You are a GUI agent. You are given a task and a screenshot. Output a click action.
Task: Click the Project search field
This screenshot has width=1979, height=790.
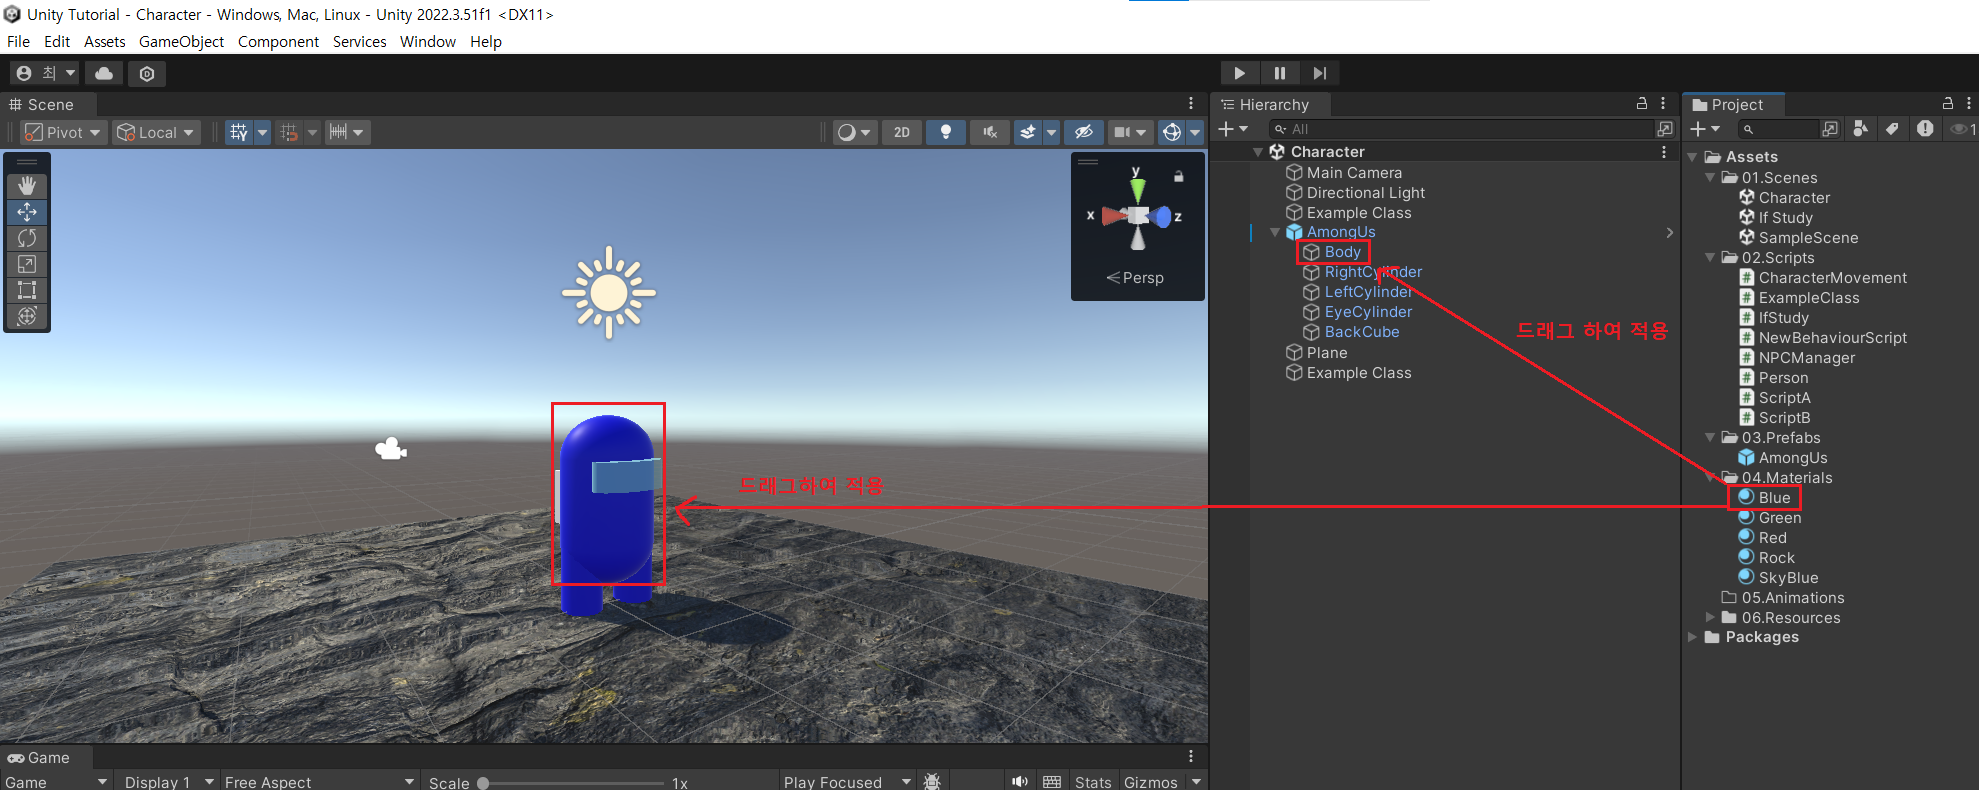coord(1778,129)
